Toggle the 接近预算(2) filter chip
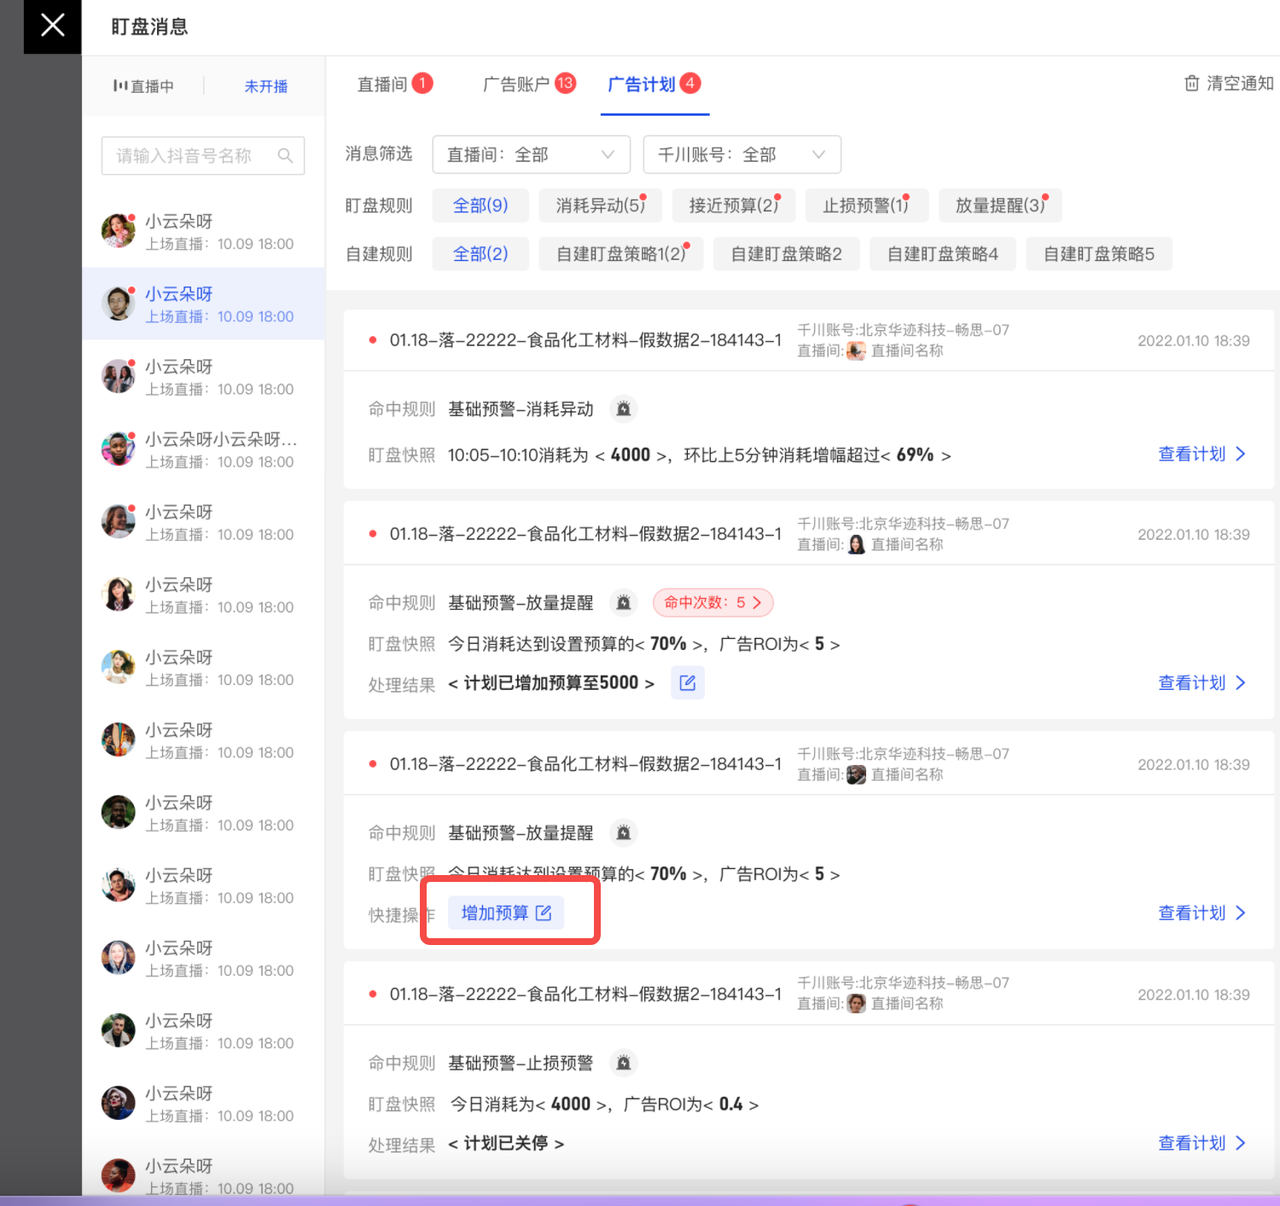This screenshot has height=1206, width=1280. click(733, 205)
